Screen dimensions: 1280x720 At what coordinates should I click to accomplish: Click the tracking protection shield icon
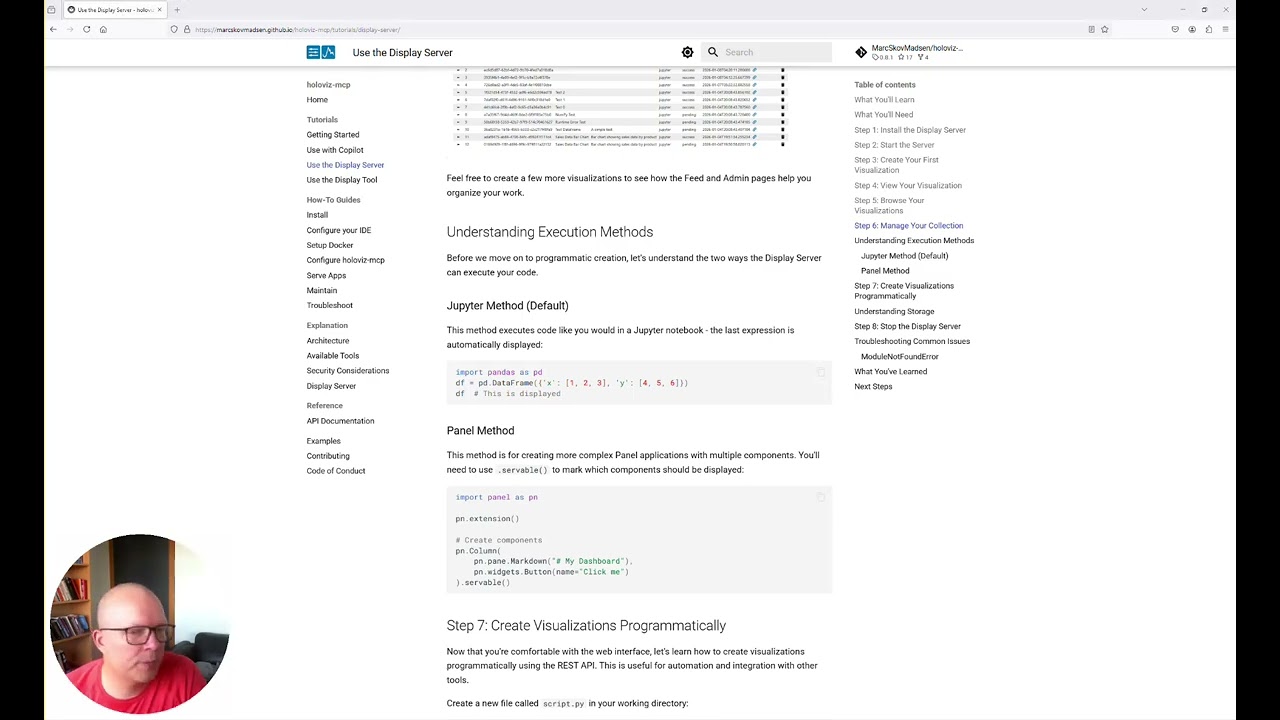click(x=174, y=29)
